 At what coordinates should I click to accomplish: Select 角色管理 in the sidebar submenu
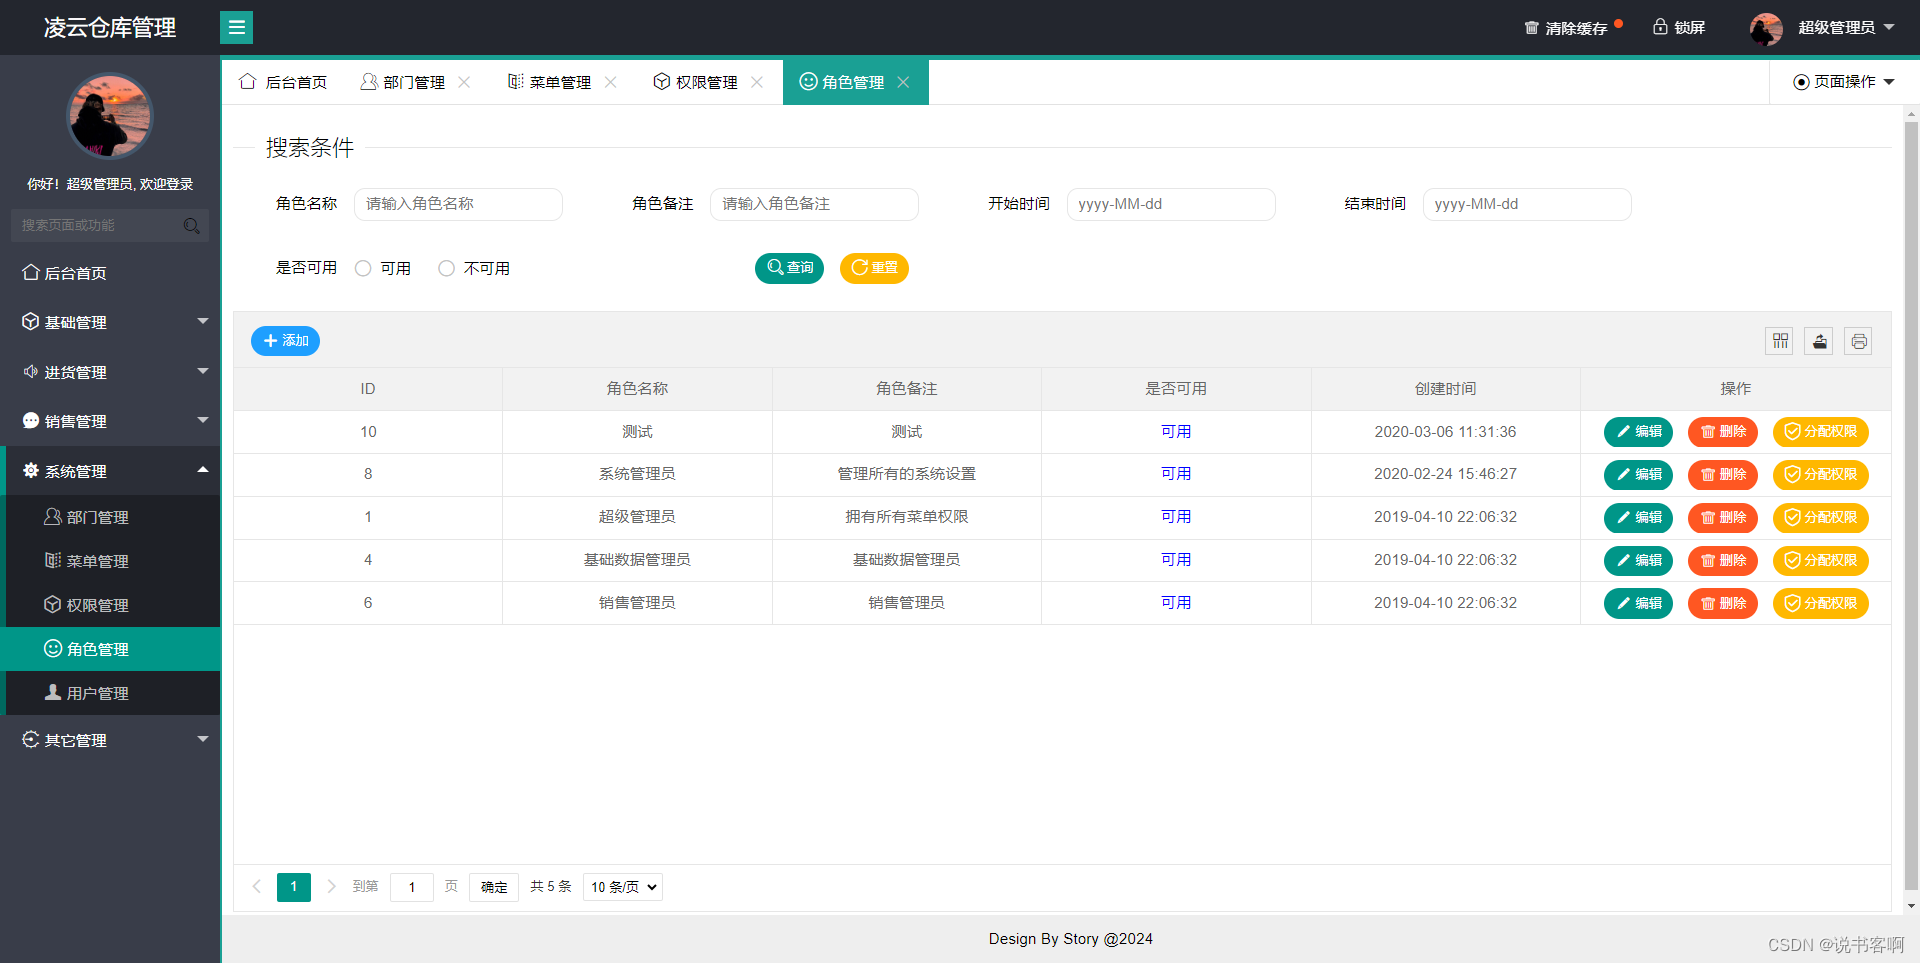pyautogui.click(x=112, y=649)
